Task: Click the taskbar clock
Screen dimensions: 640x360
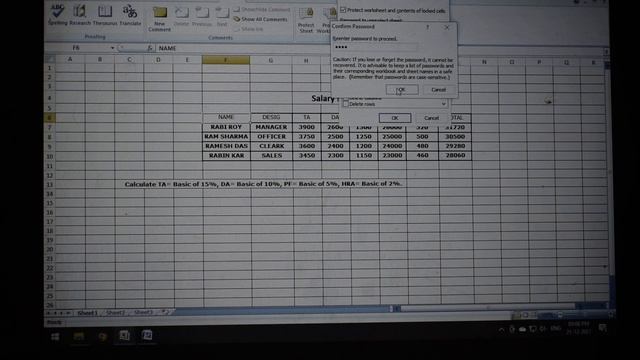Action: [x=578, y=327]
